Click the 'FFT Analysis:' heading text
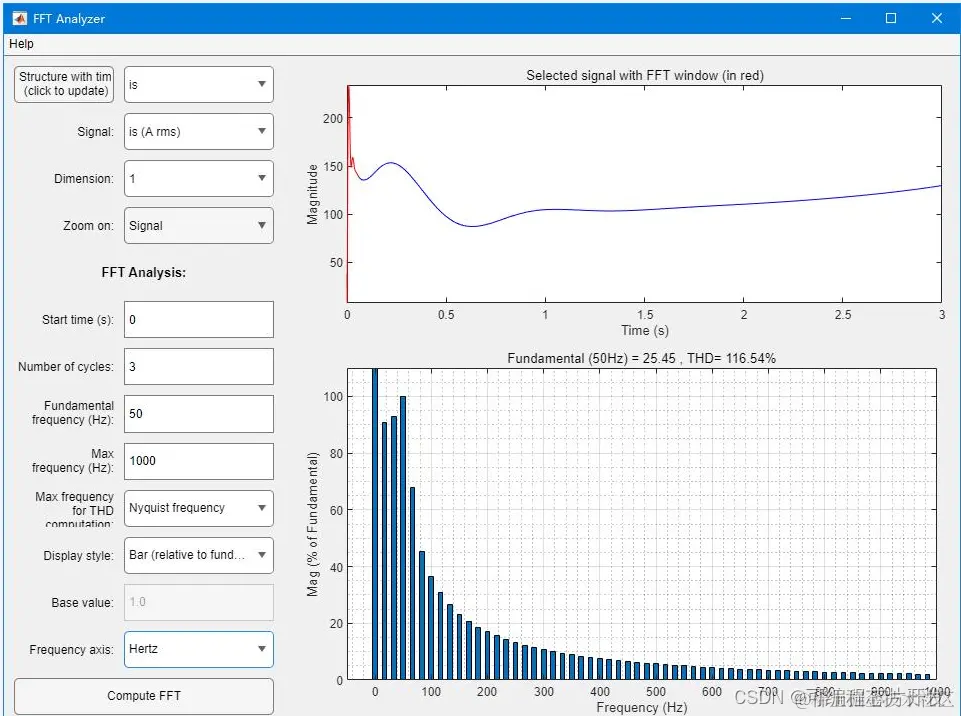This screenshot has height=716, width=961. pos(143,273)
